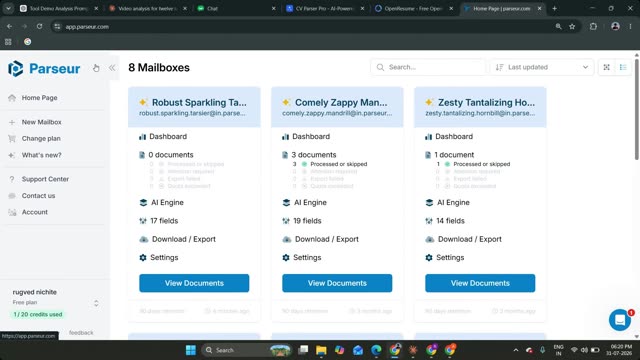
Task: Open What's new? in sidebar
Action: pos(41,155)
